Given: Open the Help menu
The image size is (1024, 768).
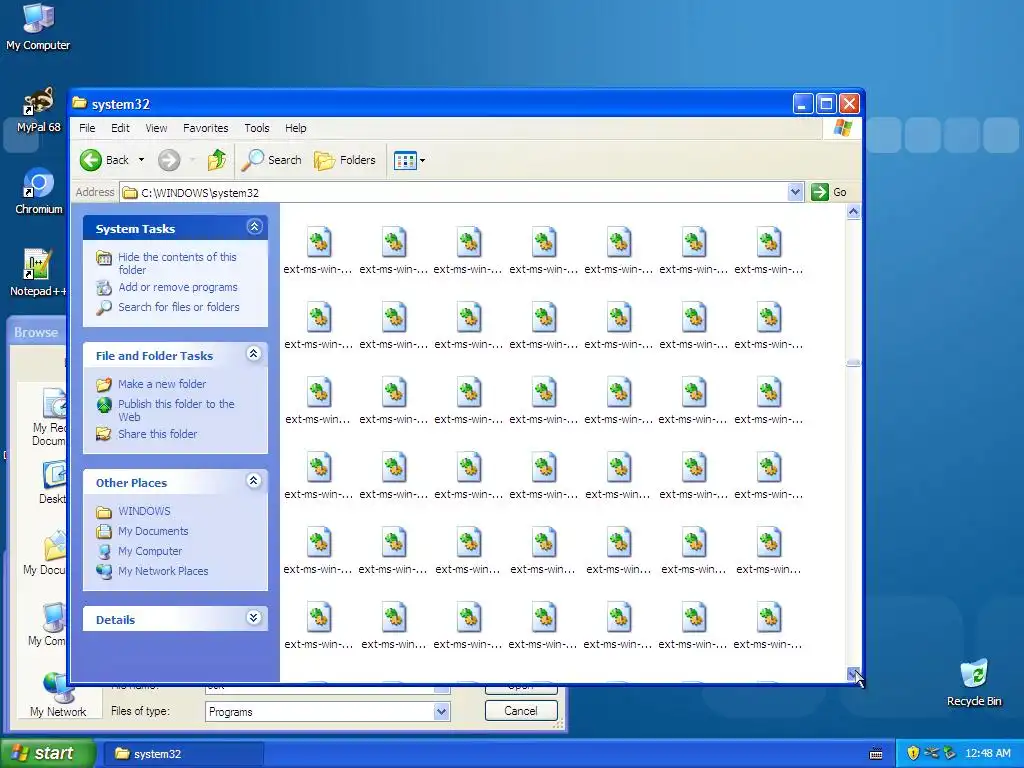Looking at the screenshot, I should (295, 128).
